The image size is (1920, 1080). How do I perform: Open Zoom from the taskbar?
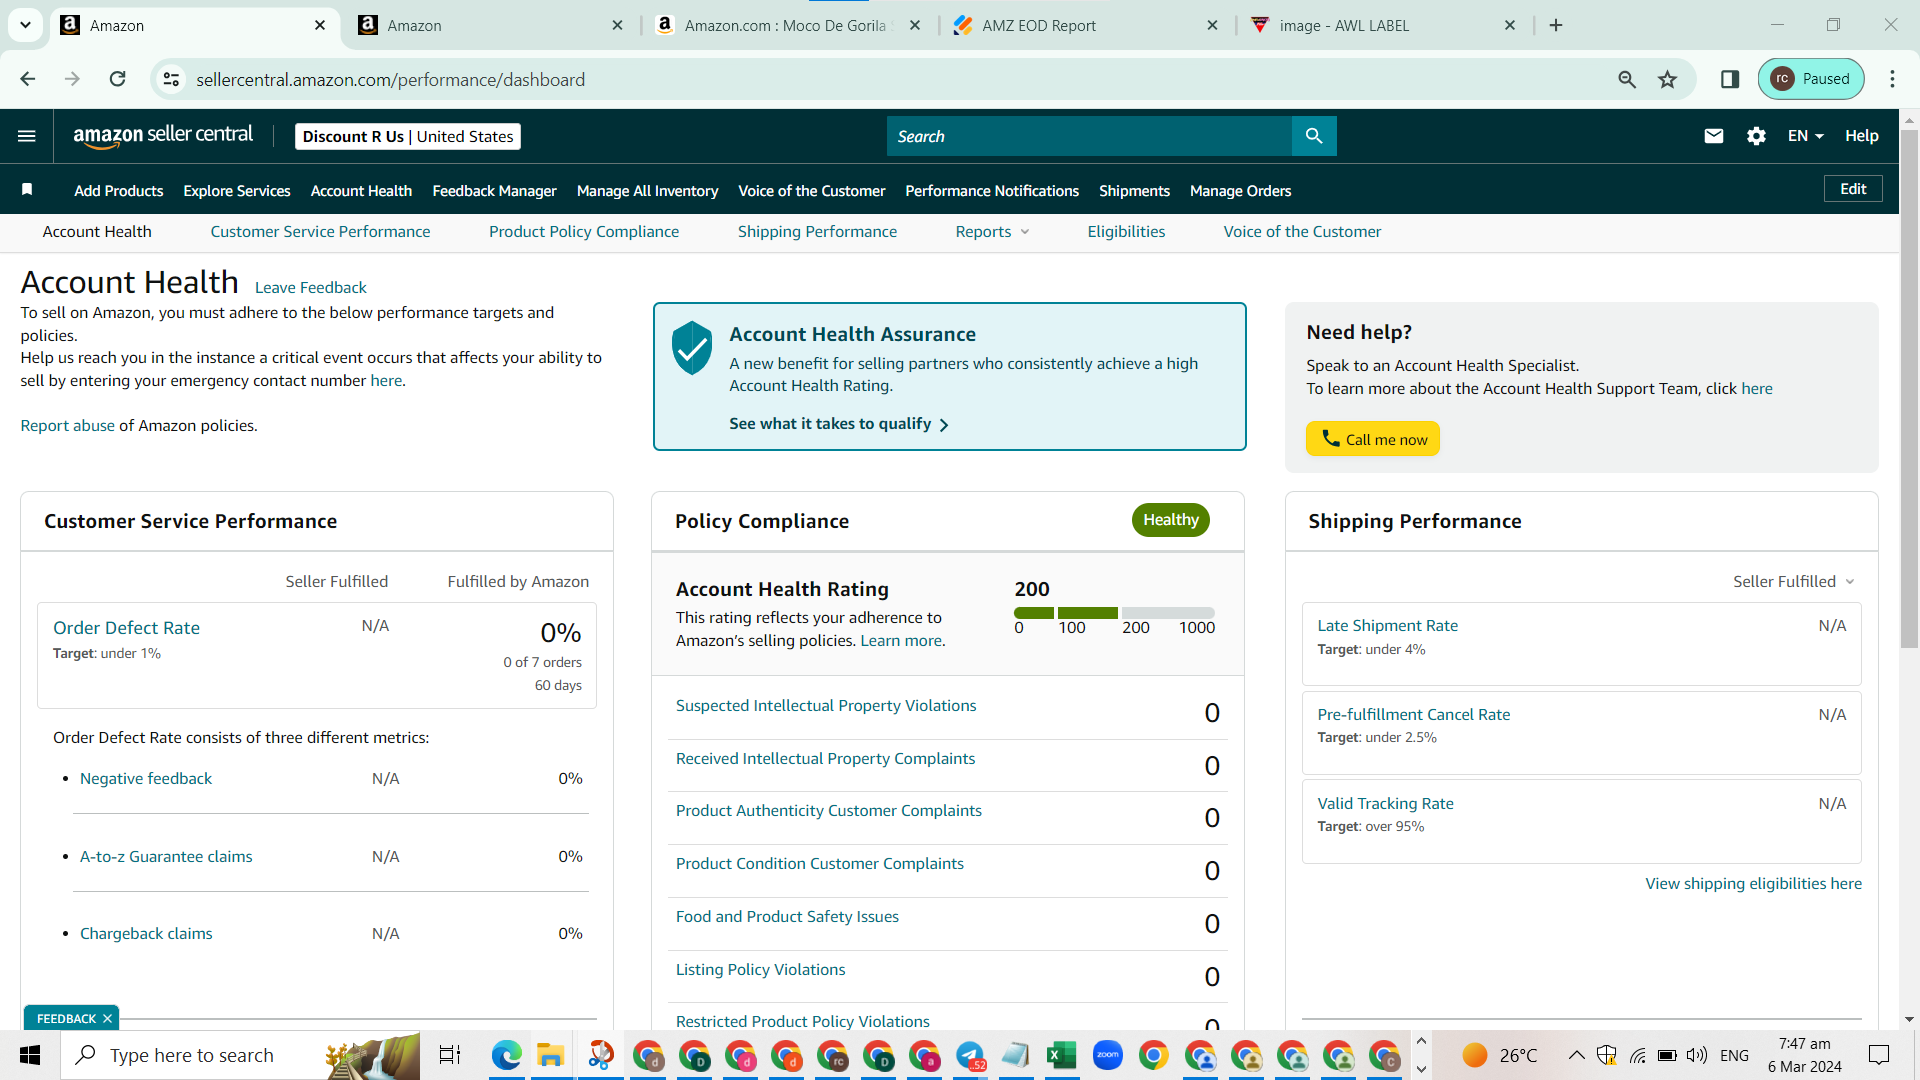[1108, 1055]
